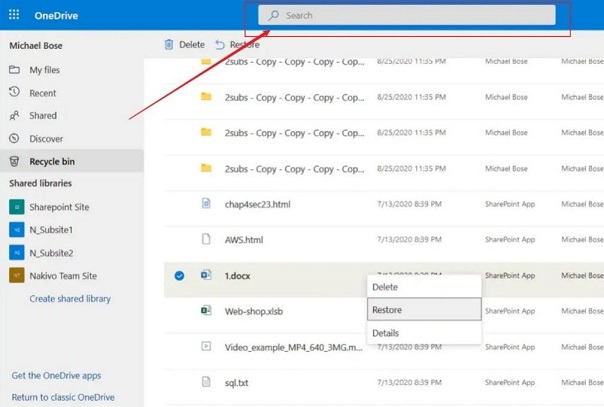Open the app launcher grid icon

click(14, 15)
